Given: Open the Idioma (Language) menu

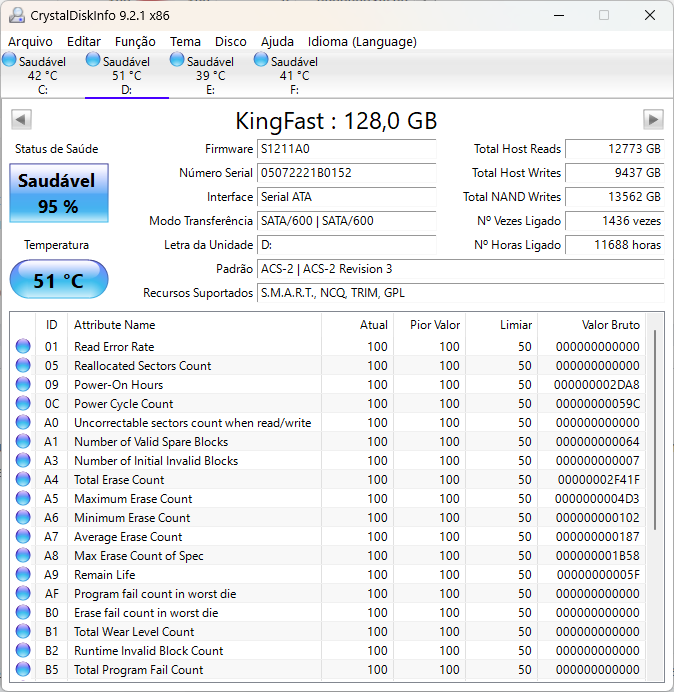Looking at the screenshot, I should click(x=362, y=41).
